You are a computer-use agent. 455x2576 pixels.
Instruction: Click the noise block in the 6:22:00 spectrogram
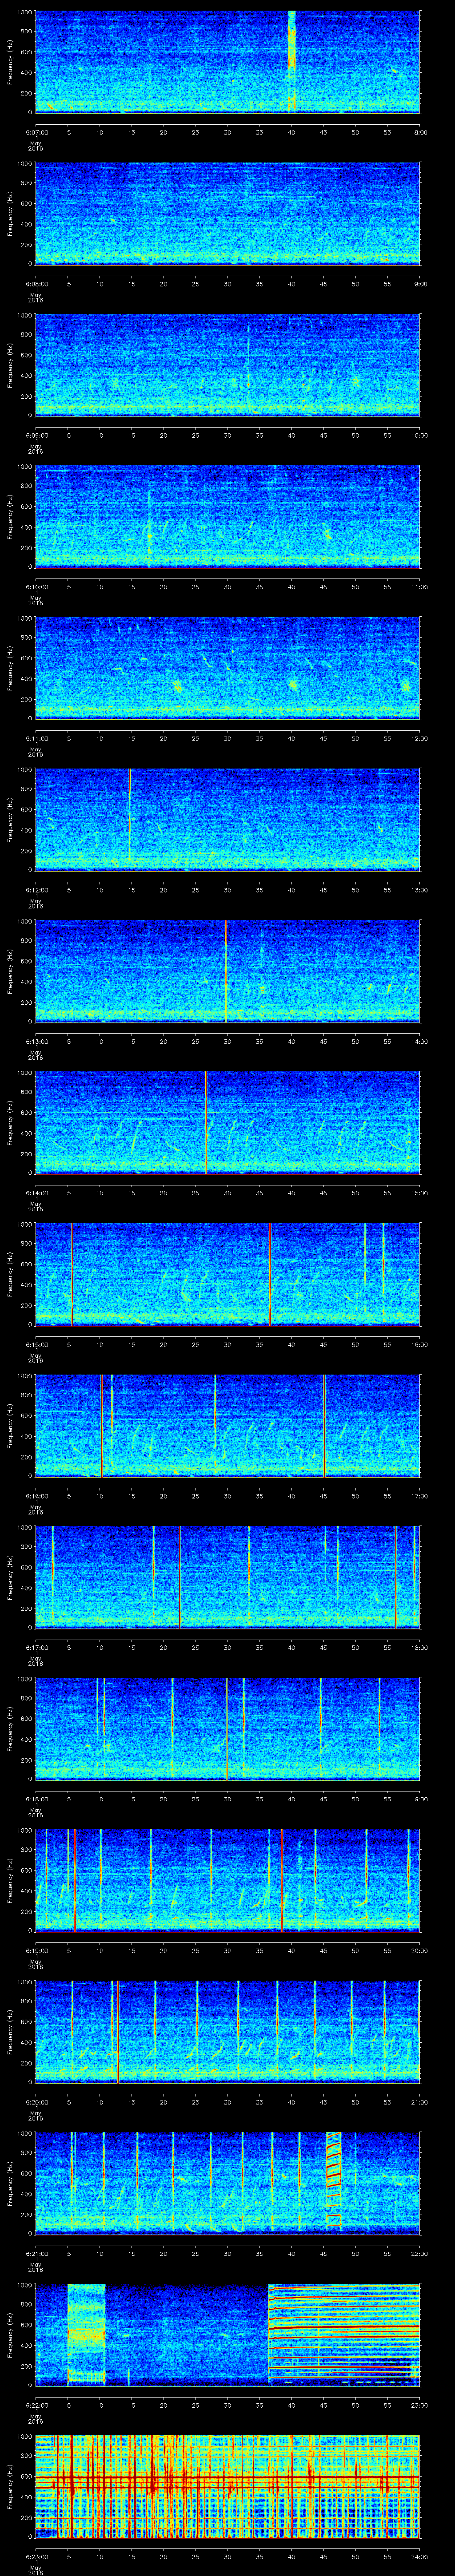click(86, 2336)
